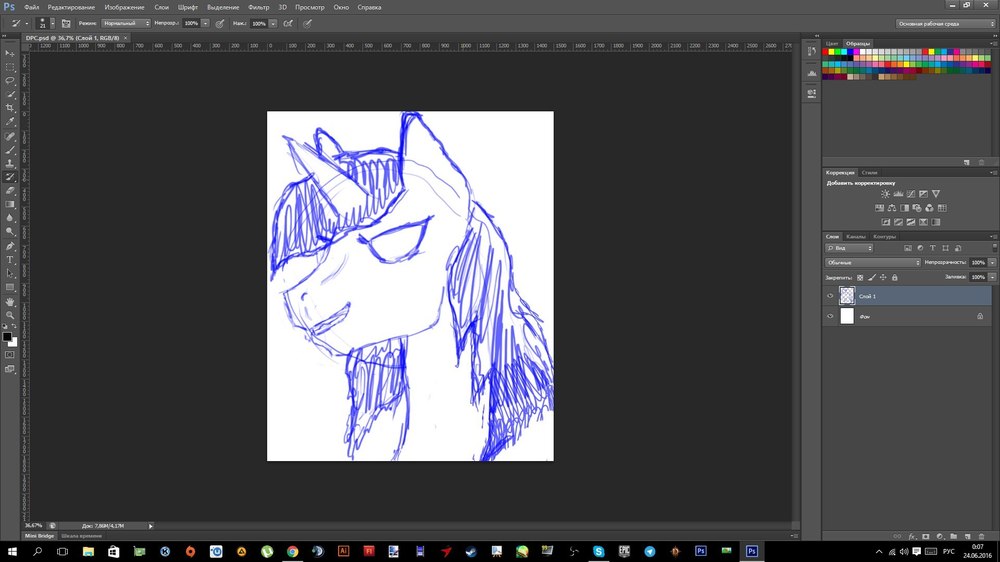Screen dimensions: 1000x562
Task: Select the Dodge tool
Action: (10, 232)
